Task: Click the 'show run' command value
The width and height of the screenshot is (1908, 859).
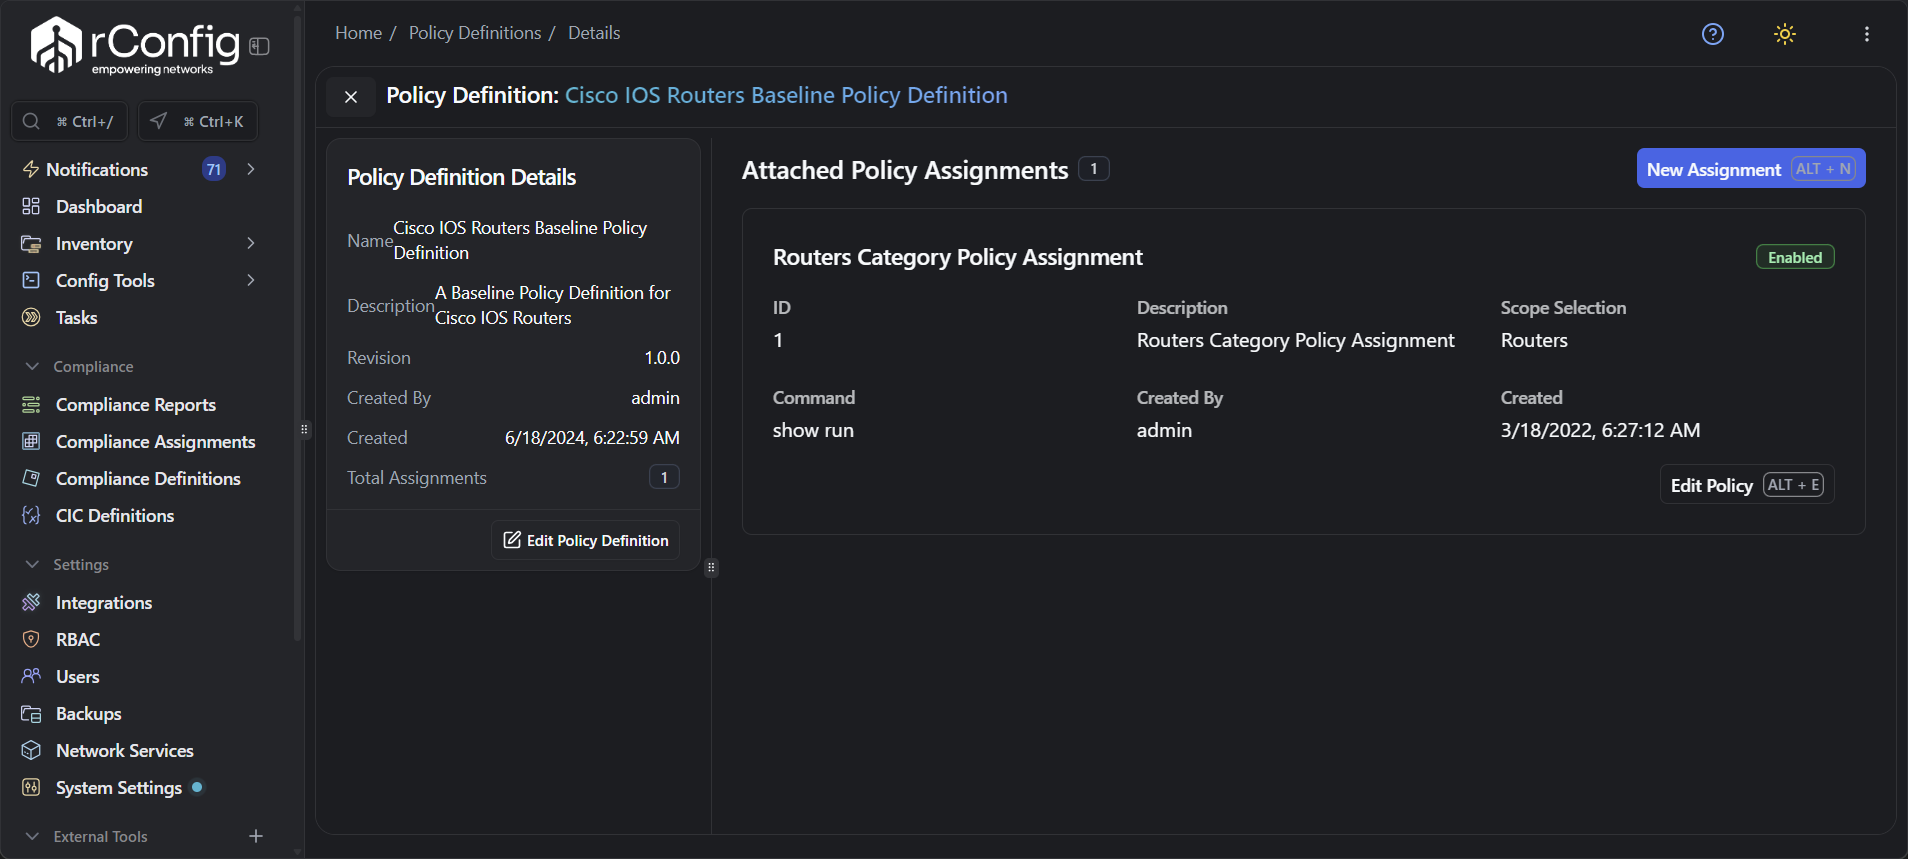Action: point(813,430)
